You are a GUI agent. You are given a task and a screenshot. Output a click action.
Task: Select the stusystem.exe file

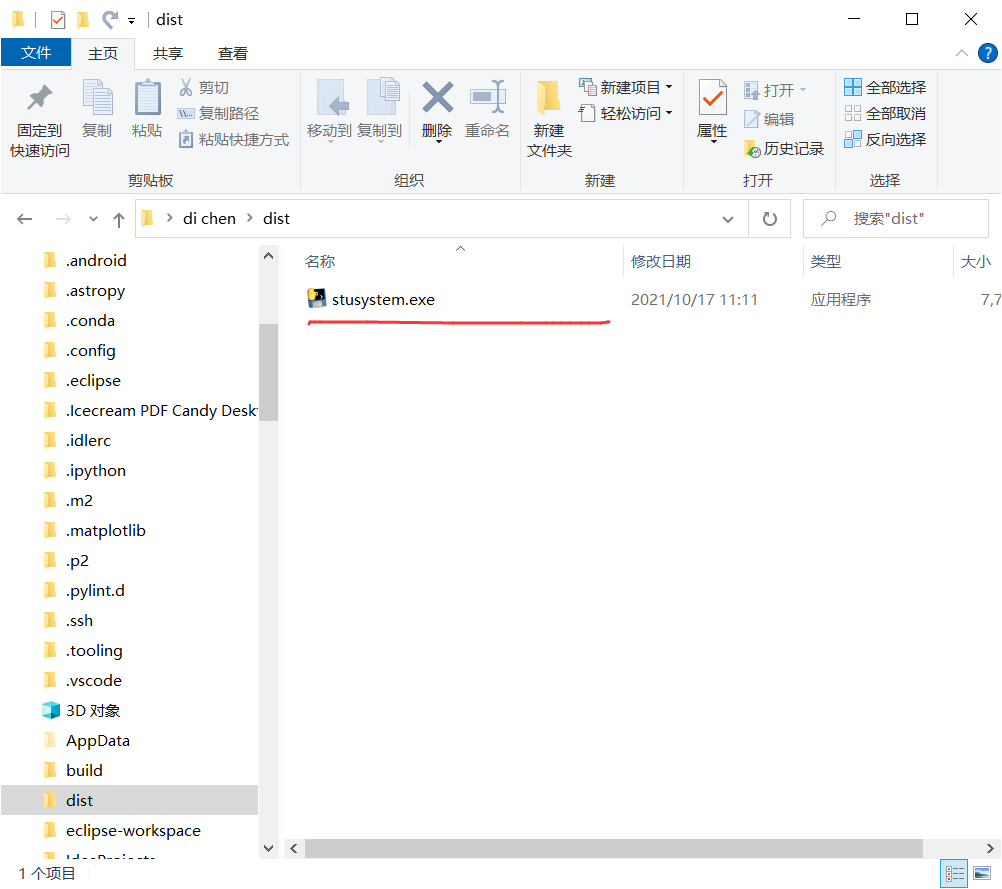383,299
